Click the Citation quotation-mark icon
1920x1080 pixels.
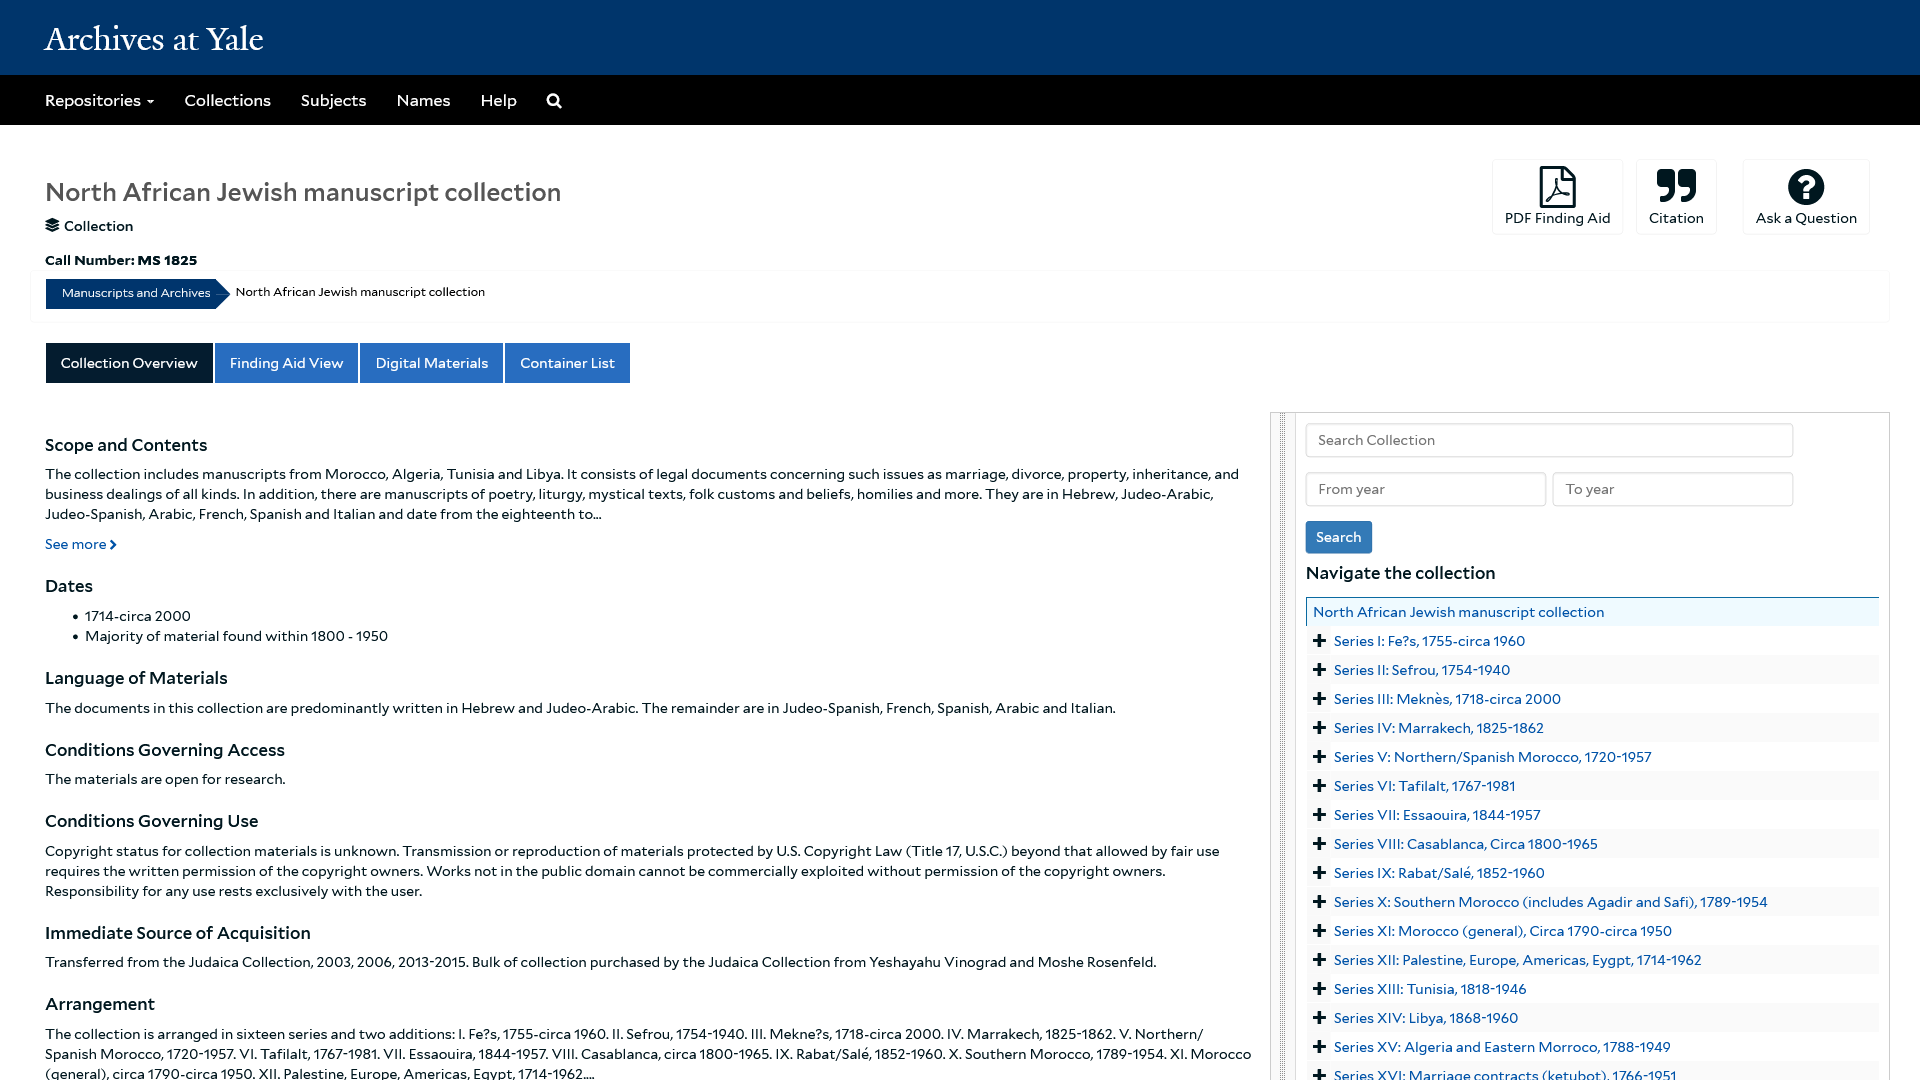(x=1675, y=185)
